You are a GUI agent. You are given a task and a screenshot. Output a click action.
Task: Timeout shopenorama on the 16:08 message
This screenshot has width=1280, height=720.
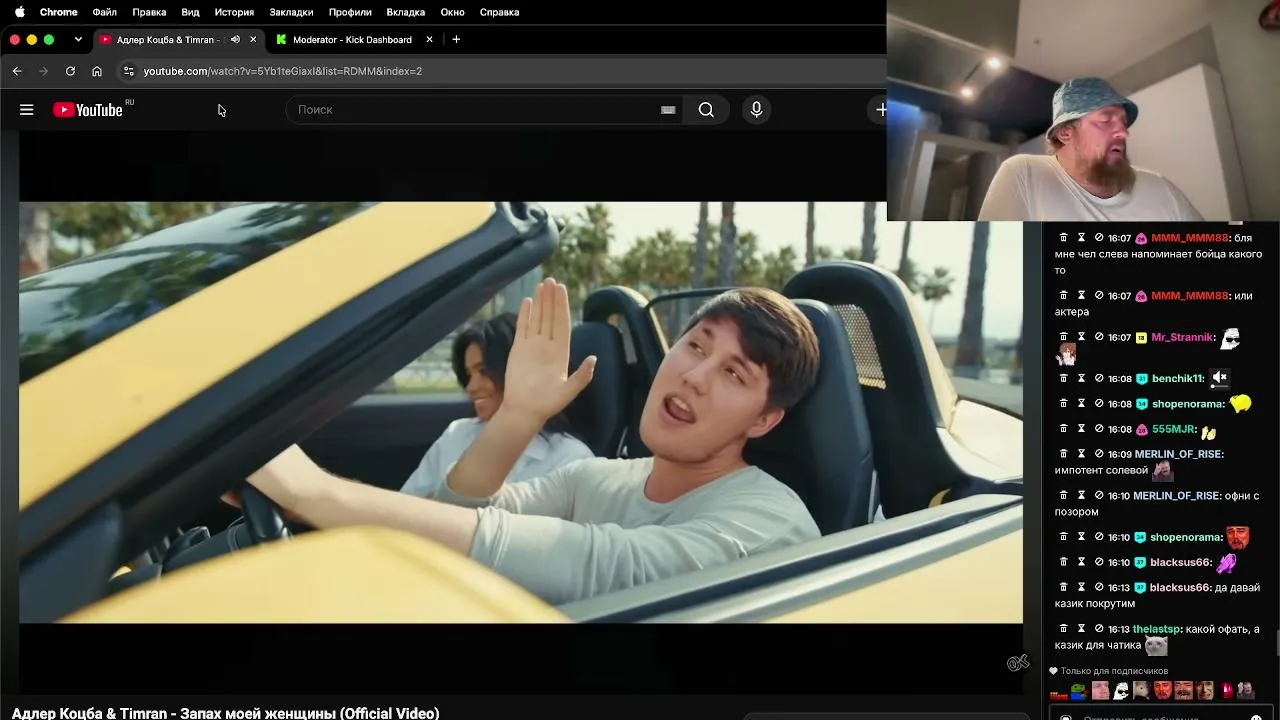(1081, 404)
